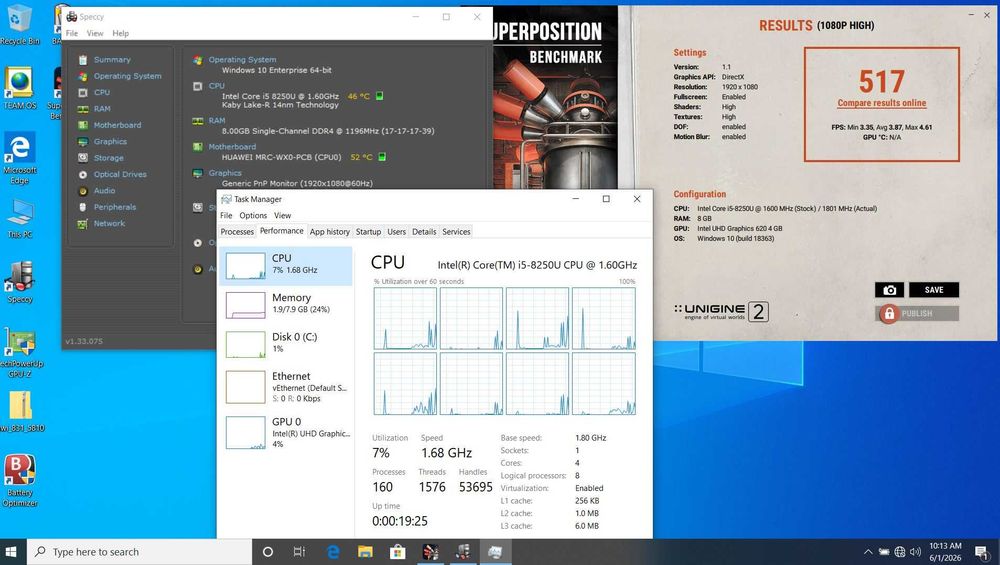Open Graphics in Speccy sidebar

pos(110,142)
